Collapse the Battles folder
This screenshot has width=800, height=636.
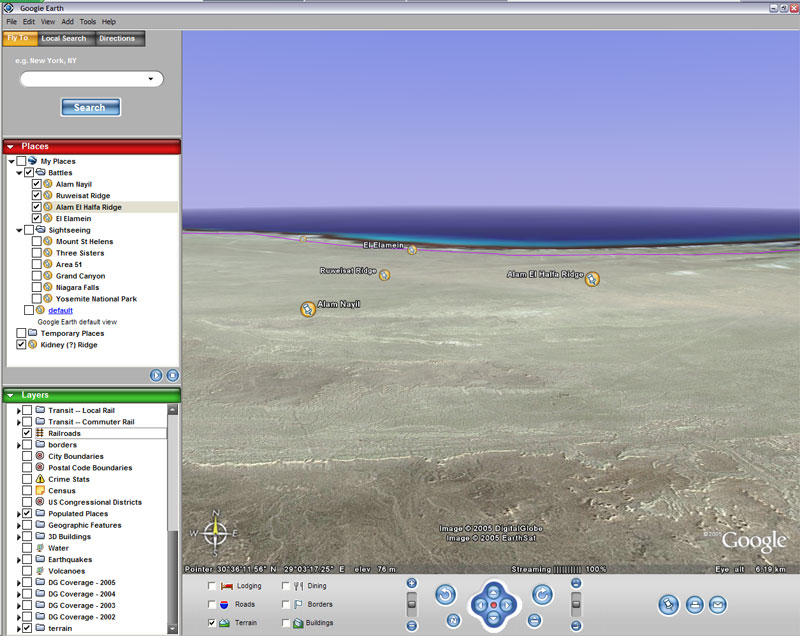tap(19, 173)
